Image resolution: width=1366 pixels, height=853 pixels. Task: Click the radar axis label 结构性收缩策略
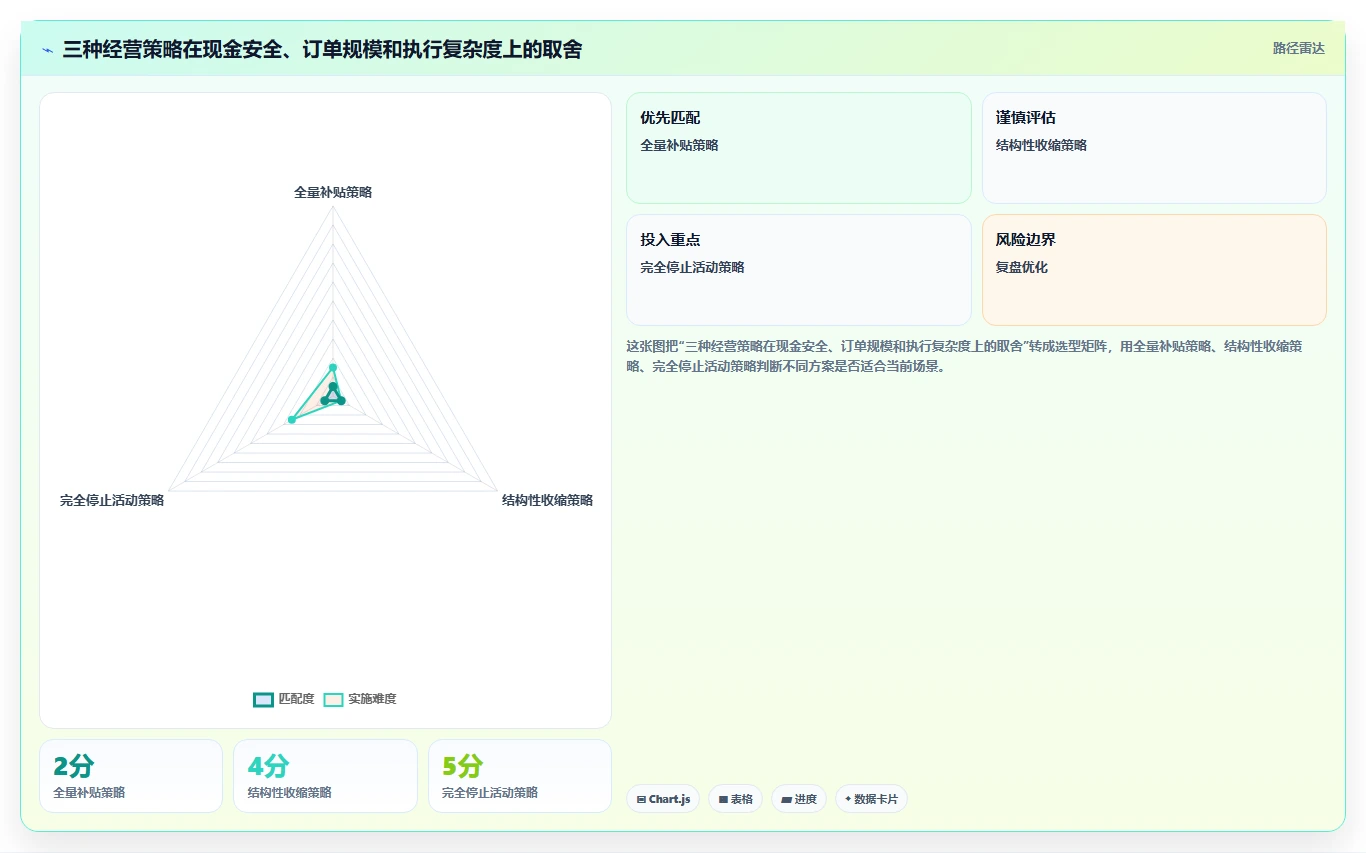coord(547,500)
